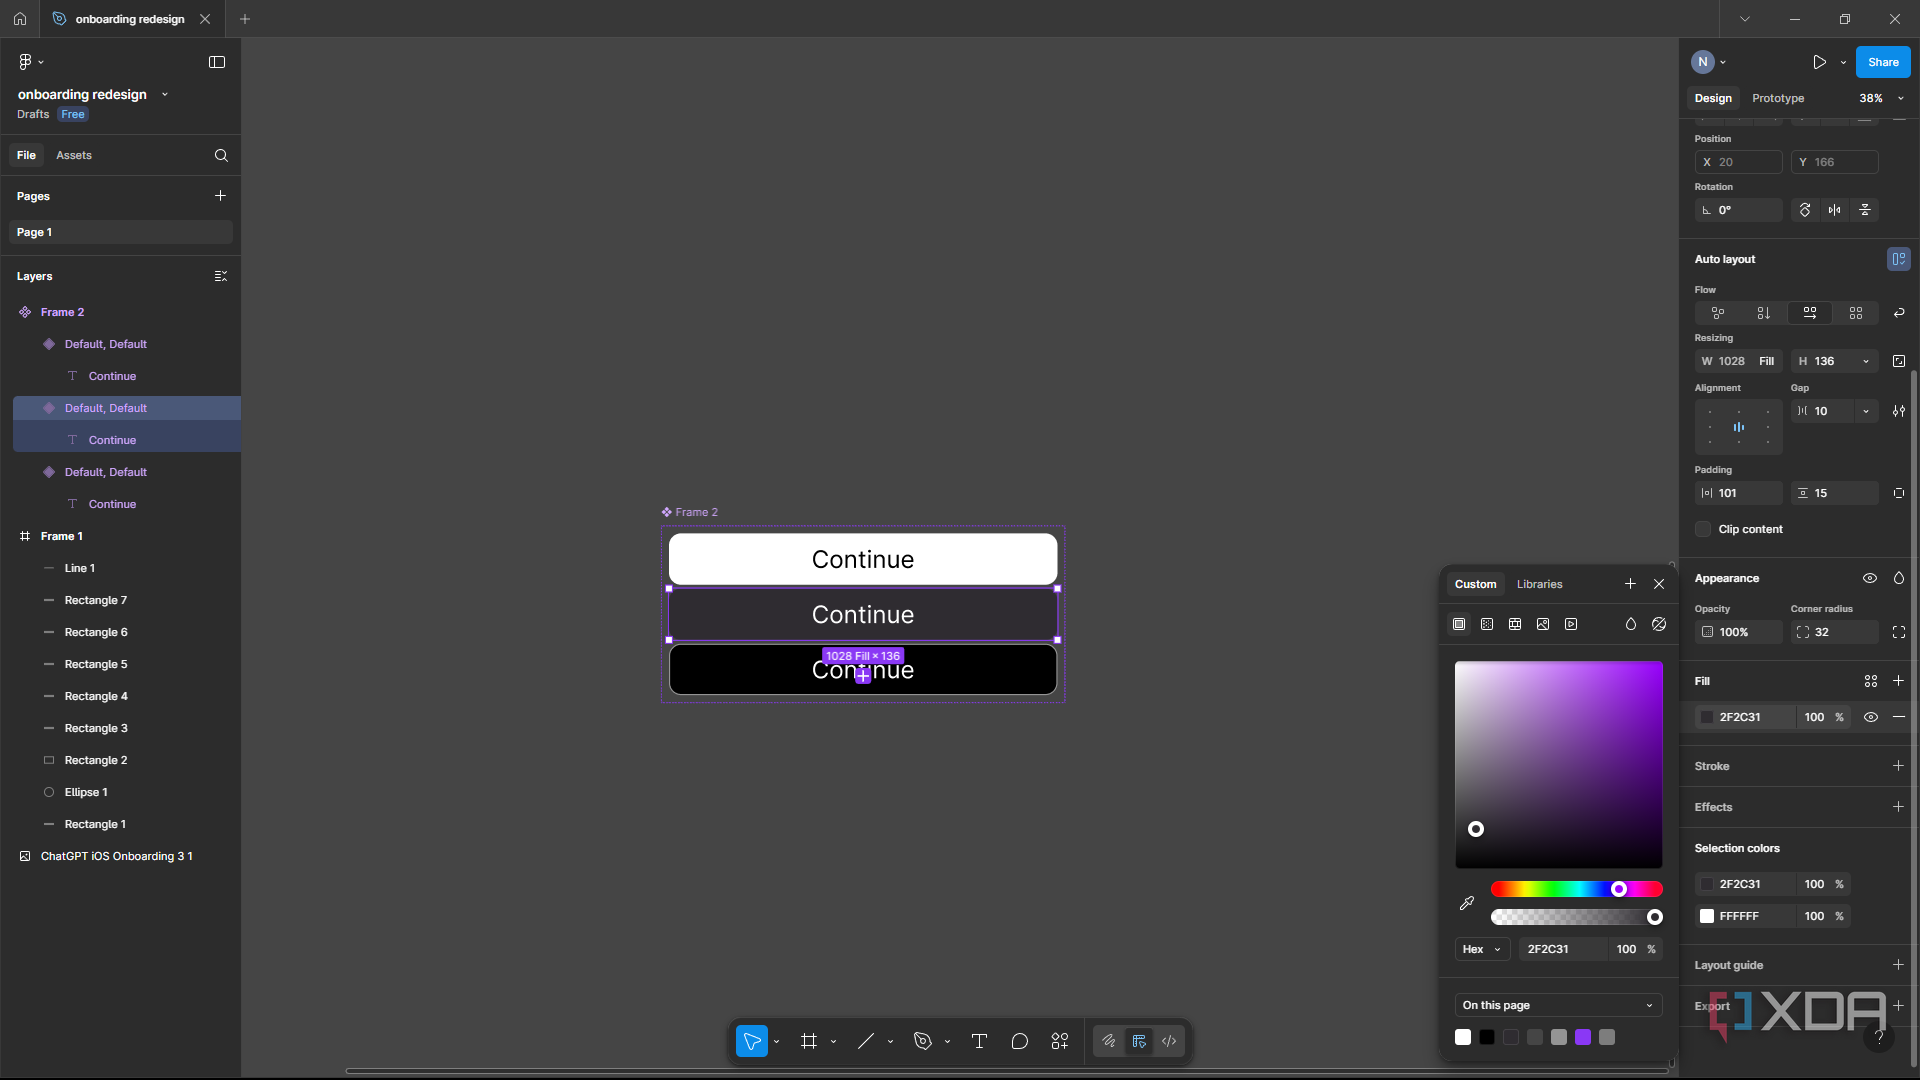Open Figma main menu icon
Screen dimensions: 1920x1080
[30, 62]
